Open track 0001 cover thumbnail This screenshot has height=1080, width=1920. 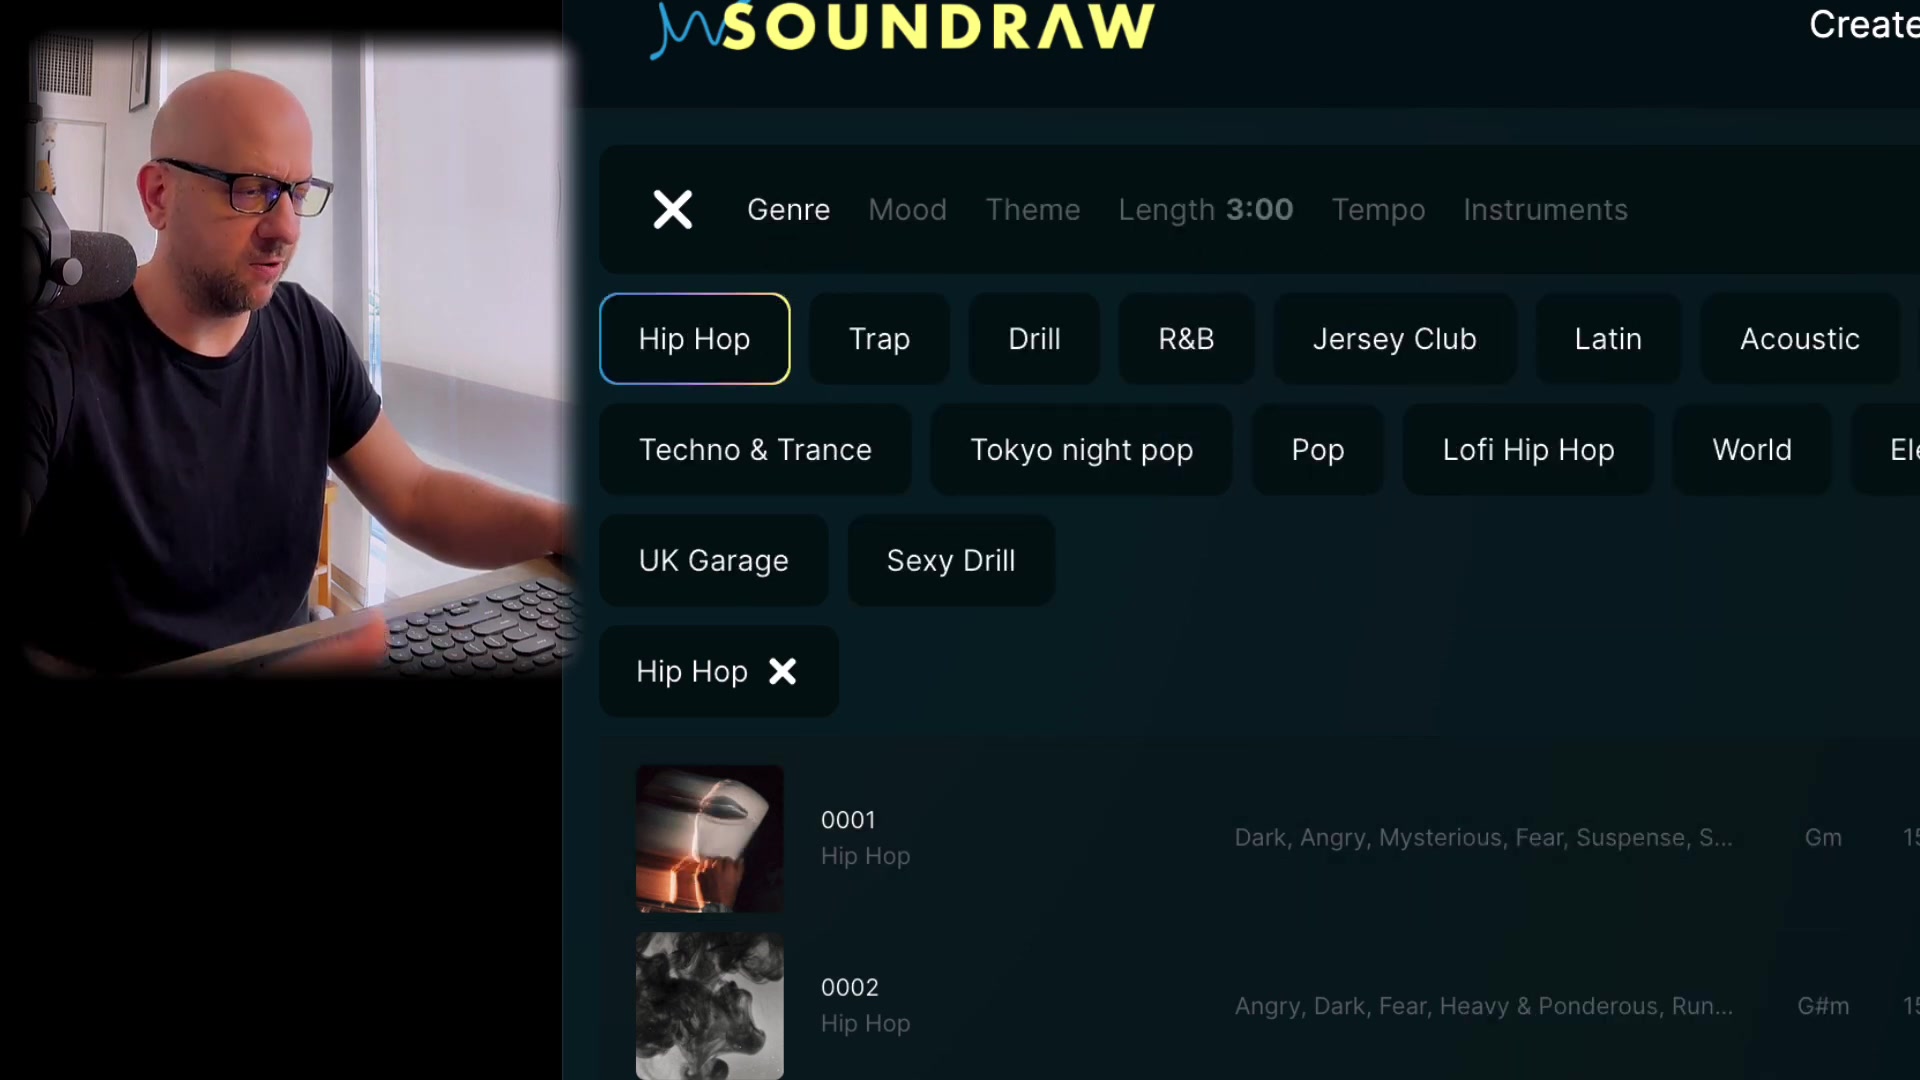coord(710,838)
